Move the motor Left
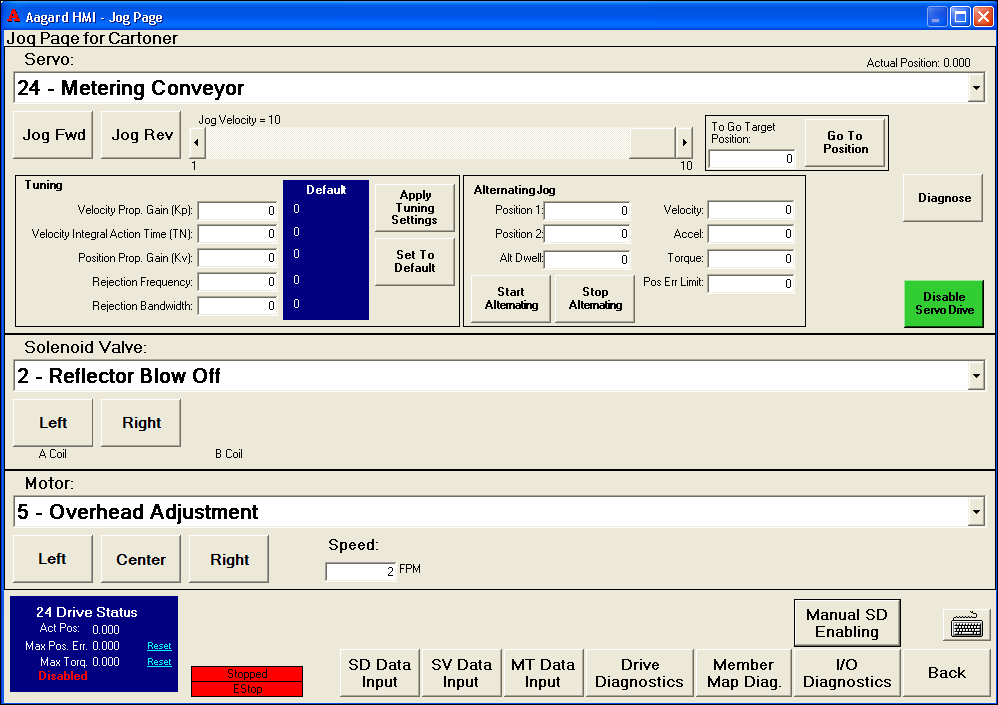This screenshot has height=705, width=998. click(53, 559)
